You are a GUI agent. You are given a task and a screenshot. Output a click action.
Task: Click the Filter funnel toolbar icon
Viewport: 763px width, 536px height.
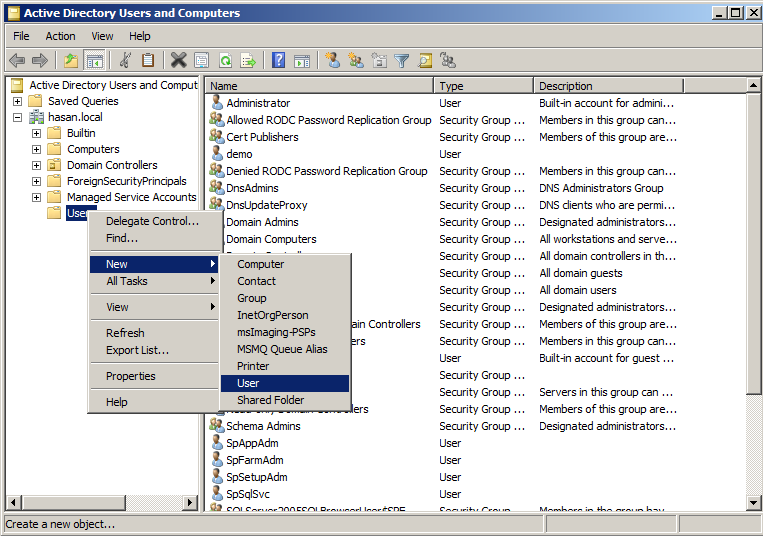402,60
